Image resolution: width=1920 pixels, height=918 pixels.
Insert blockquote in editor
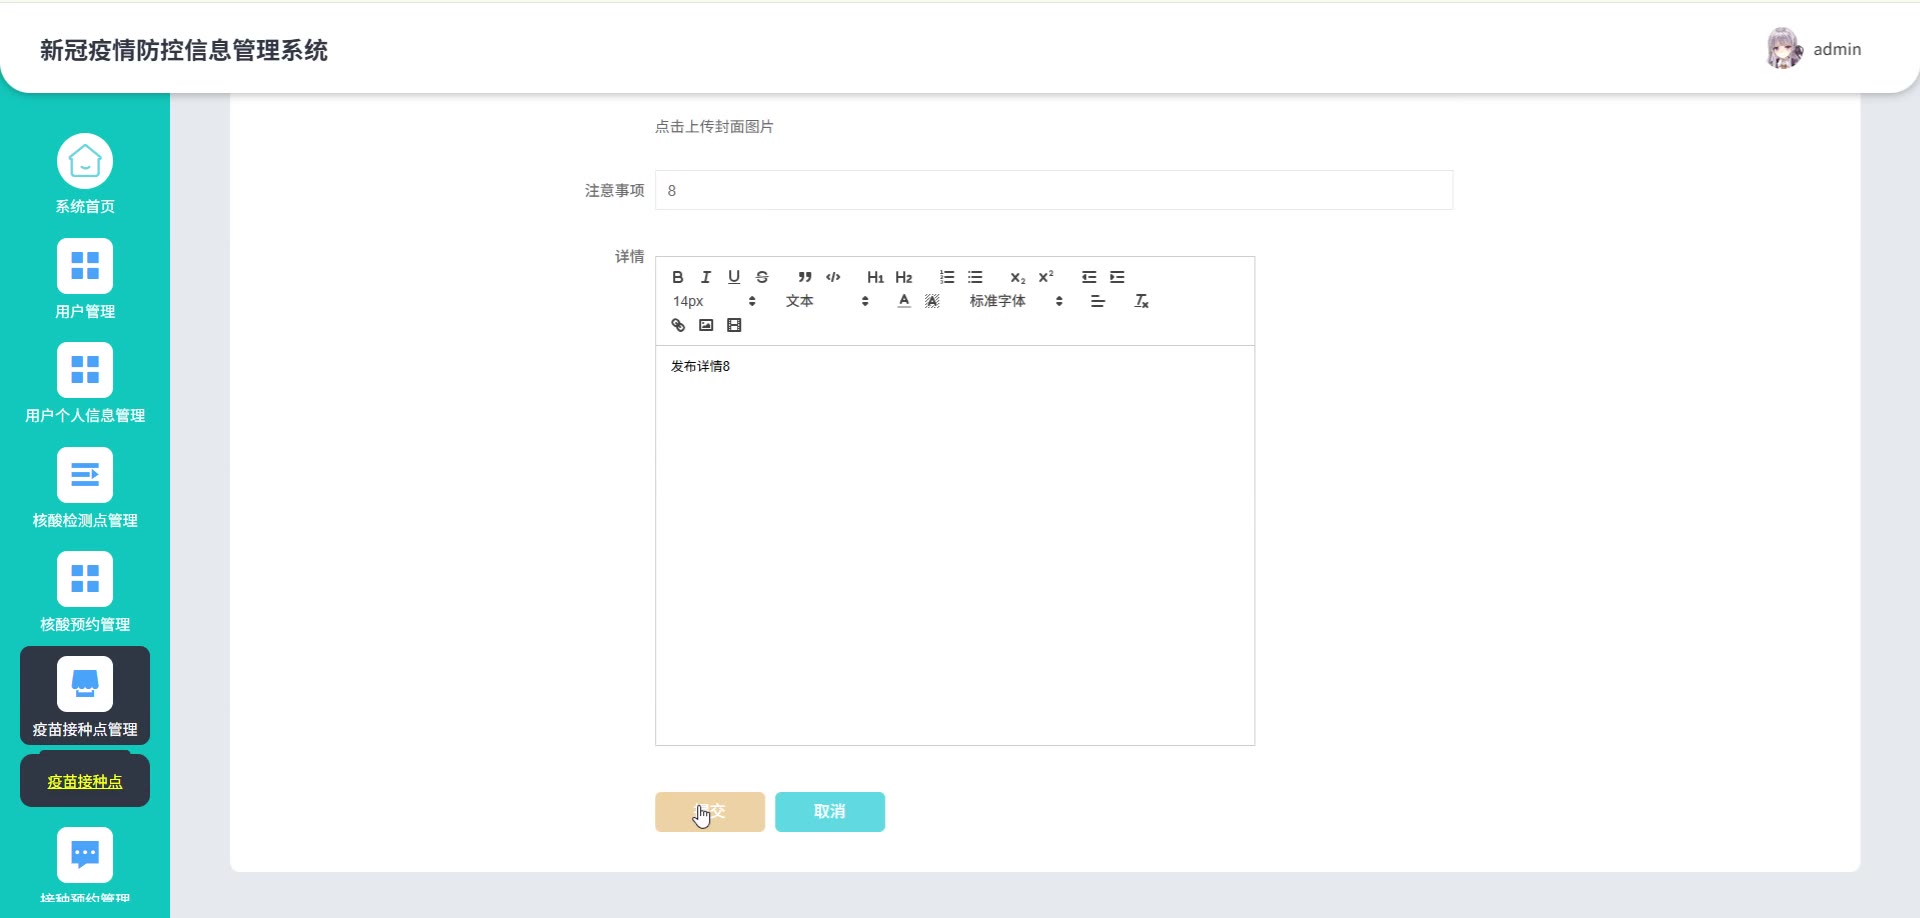805,277
